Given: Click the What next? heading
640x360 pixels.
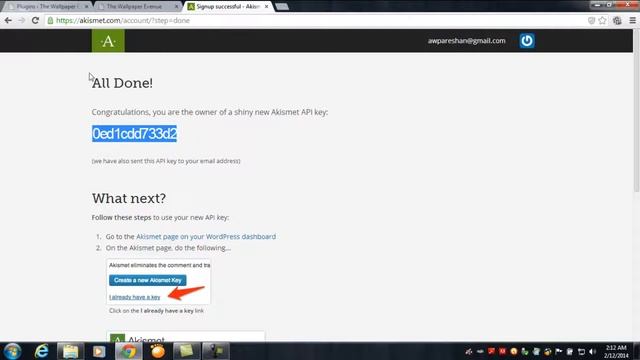Looking at the screenshot, I should 129,198.
